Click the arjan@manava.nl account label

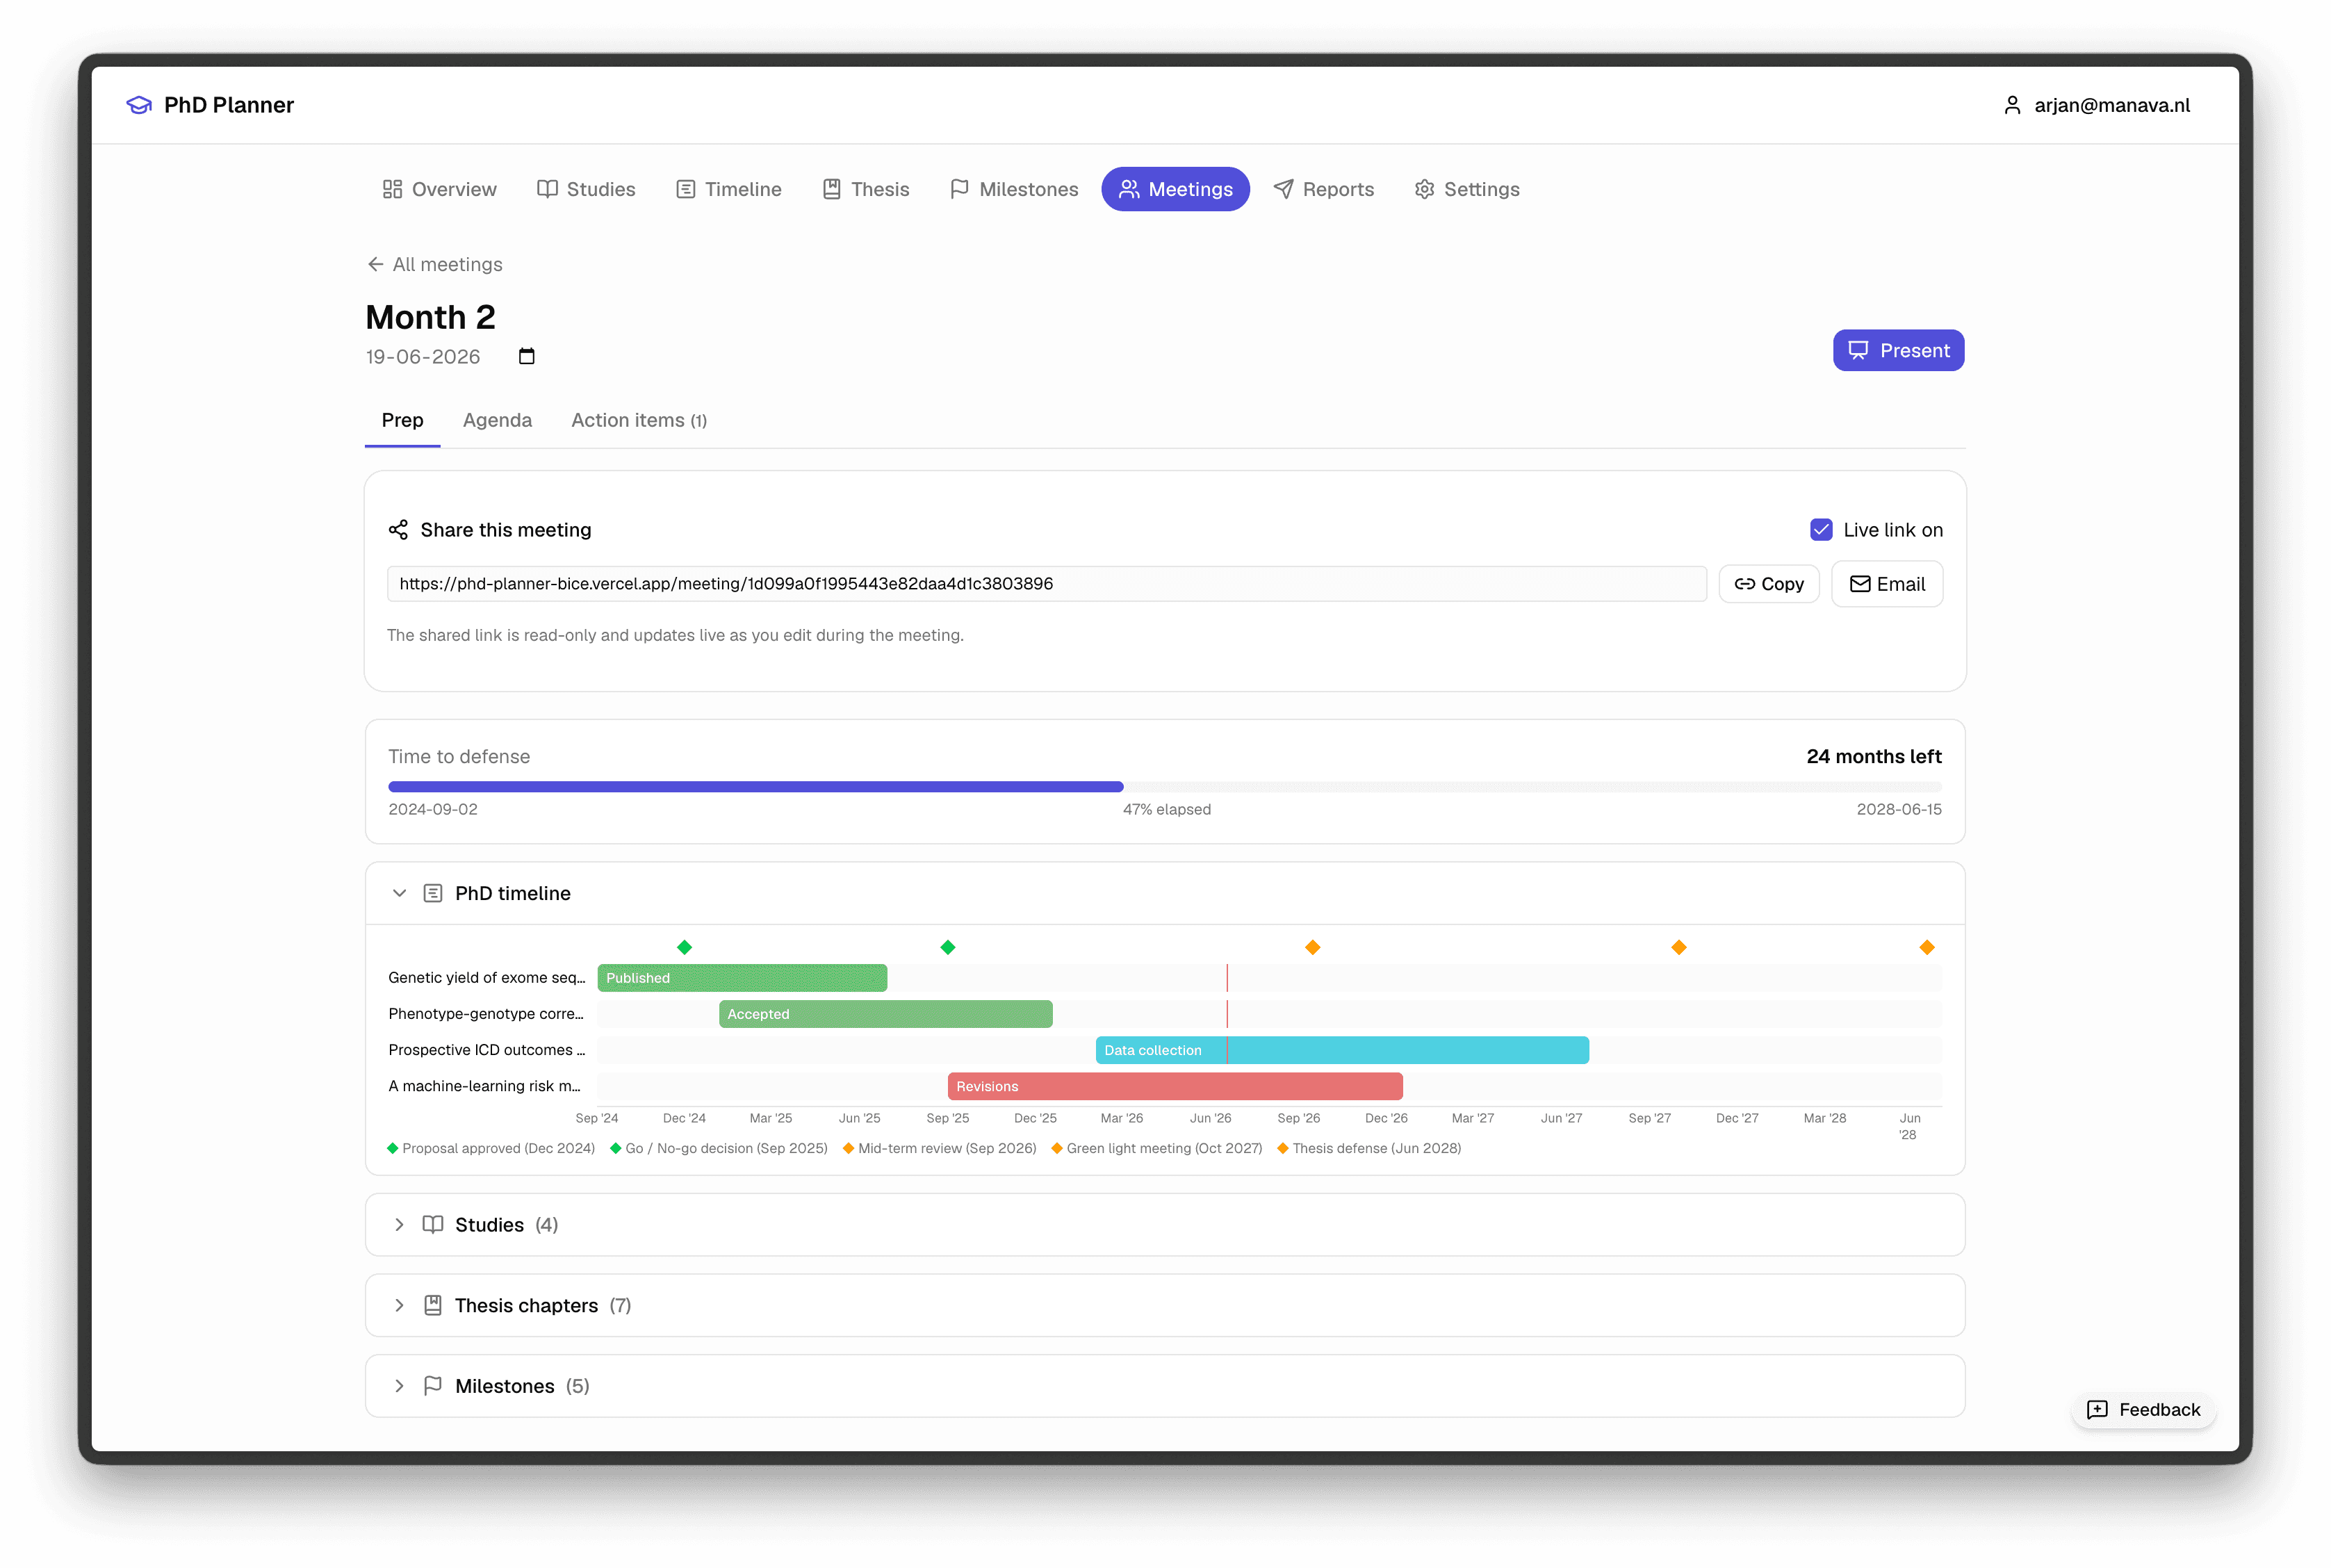(2111, 105)
